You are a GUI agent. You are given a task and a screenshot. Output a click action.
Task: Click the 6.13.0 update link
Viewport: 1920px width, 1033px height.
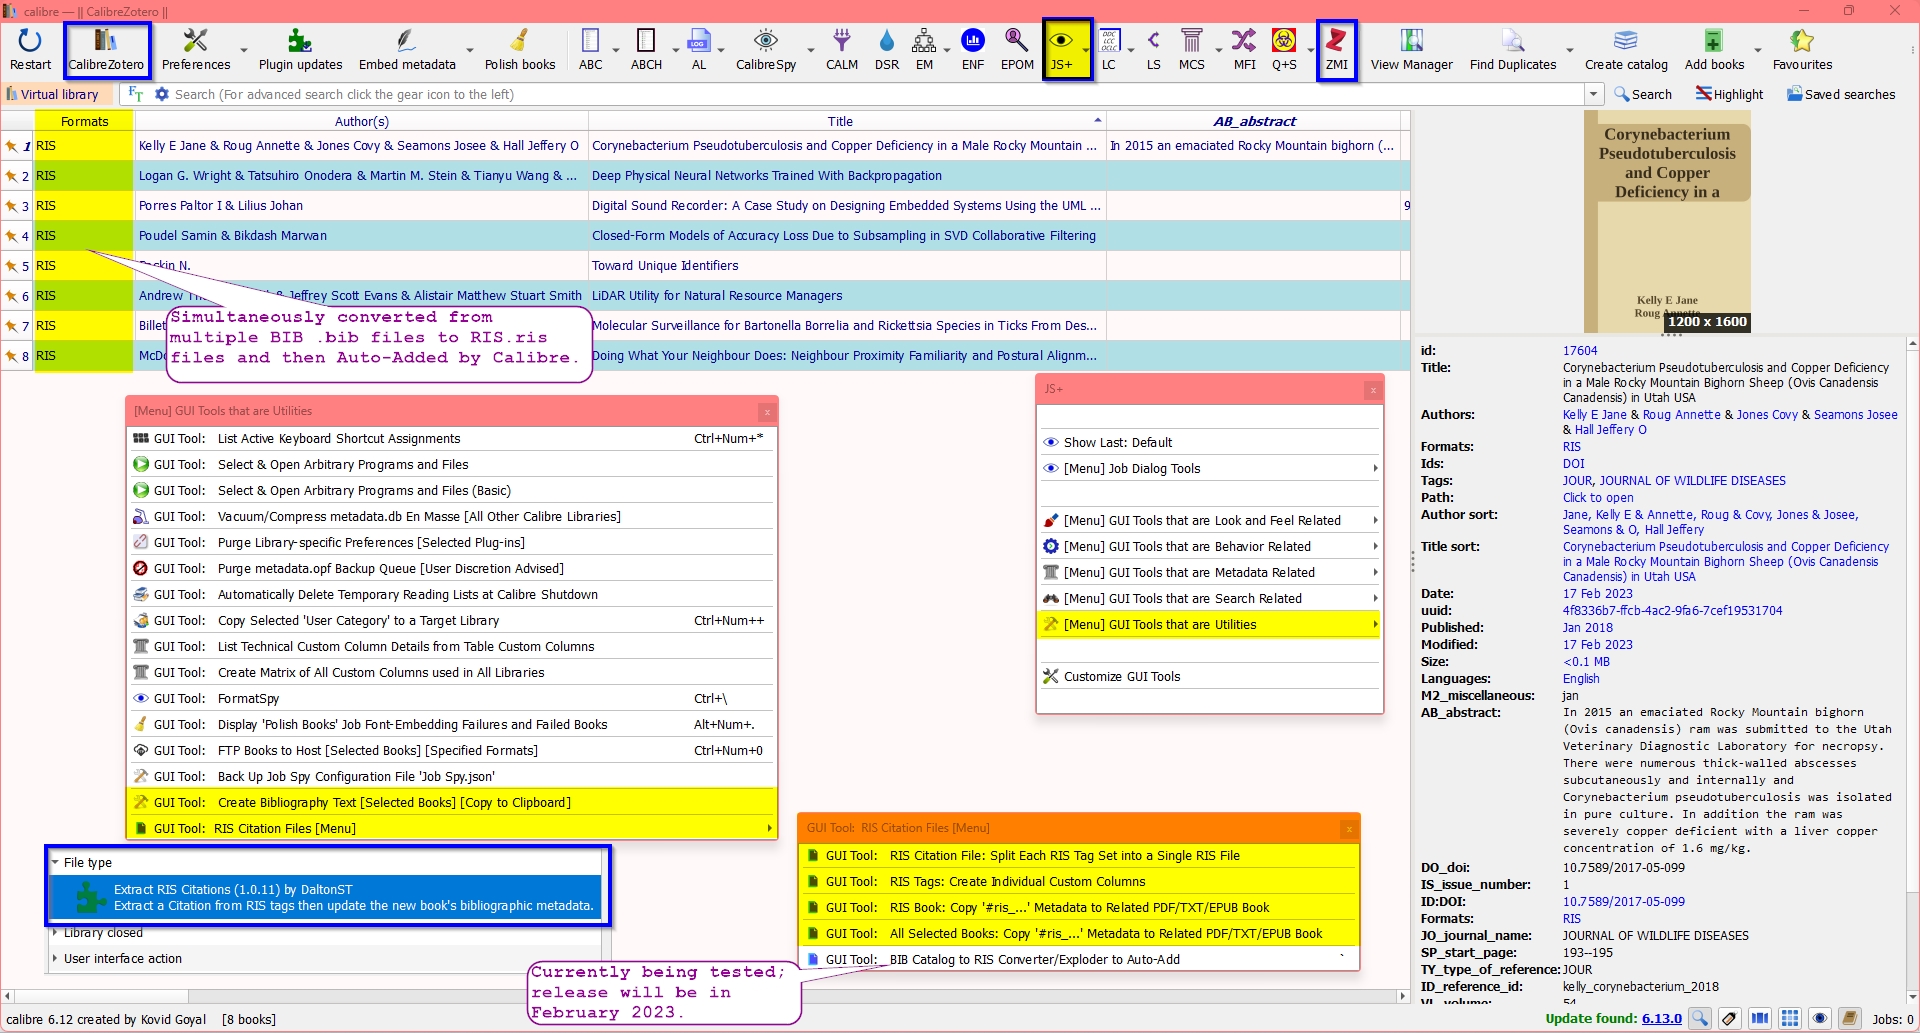point(1661,1019)
